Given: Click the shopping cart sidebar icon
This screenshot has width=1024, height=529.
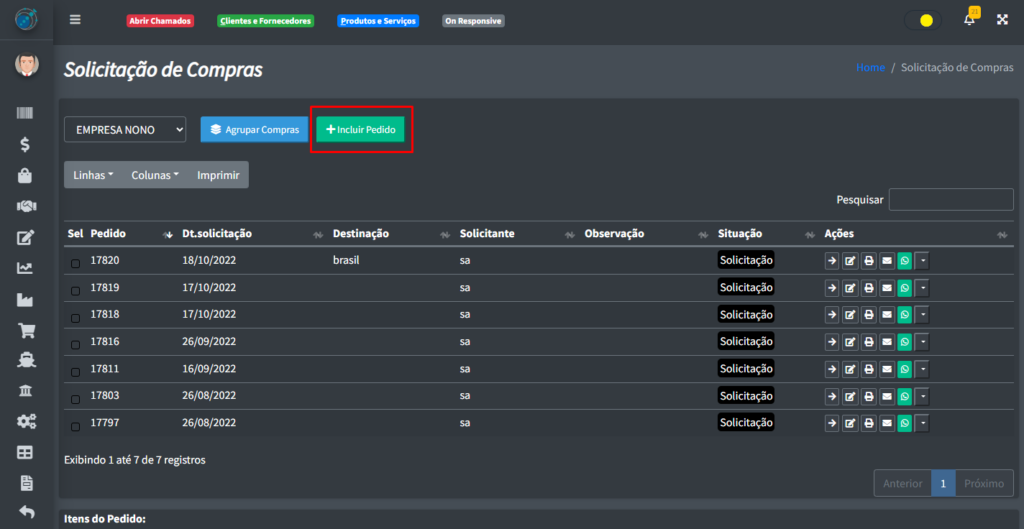Looking at the screenshot, I should point(26,331).
